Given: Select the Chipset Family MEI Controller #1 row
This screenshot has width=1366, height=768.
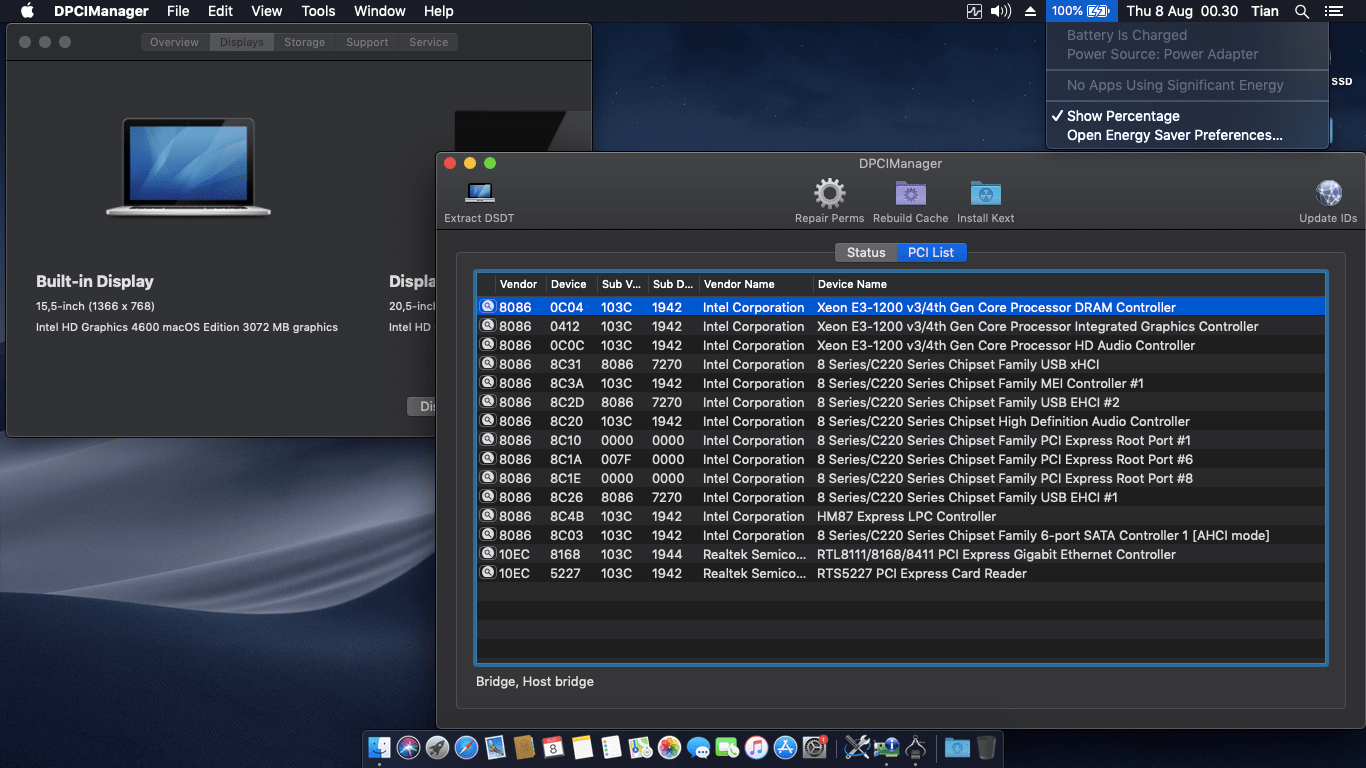Looking at the screenshot, I should pos(901,383).
